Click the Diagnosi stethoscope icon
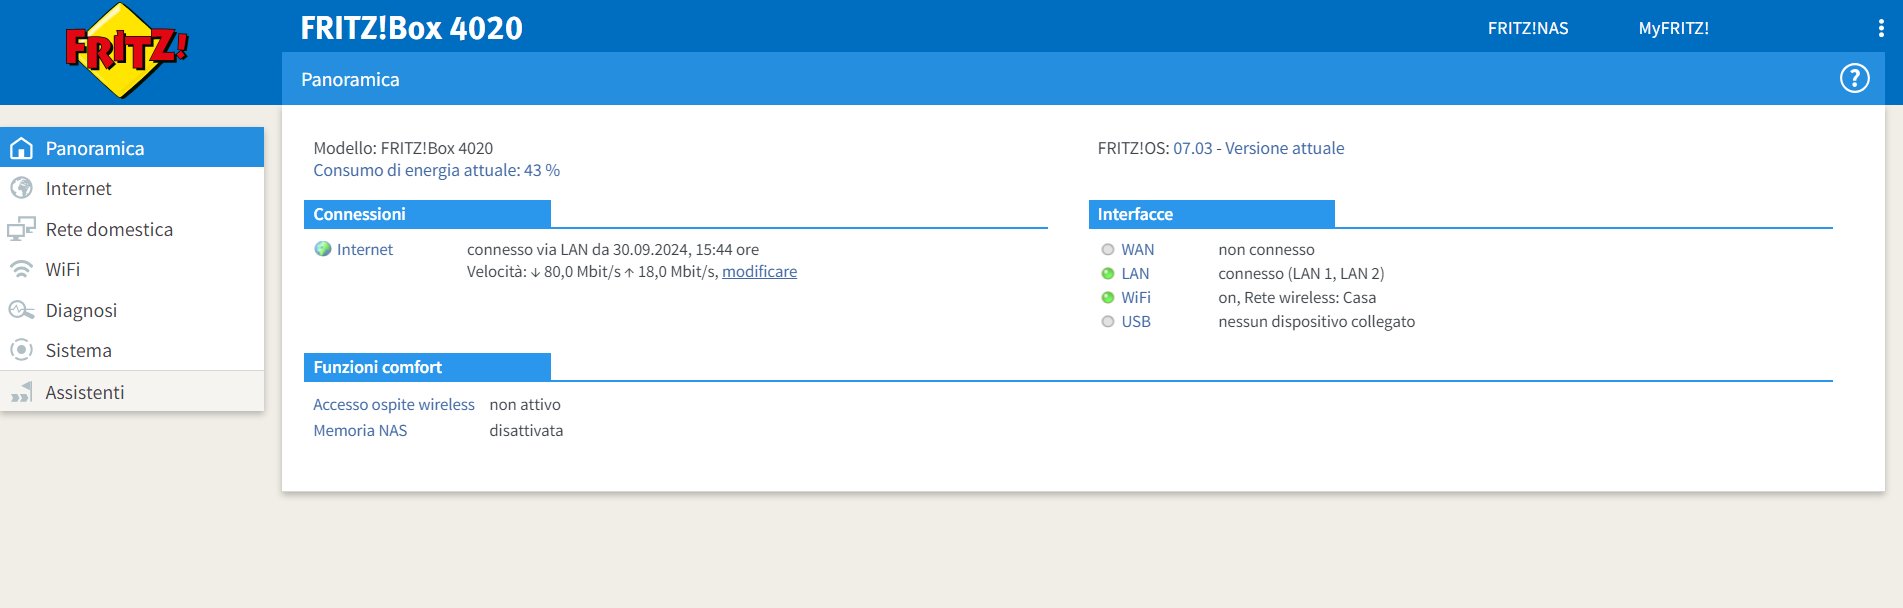Screen dimensions: 1903x608 click(21, 310)
